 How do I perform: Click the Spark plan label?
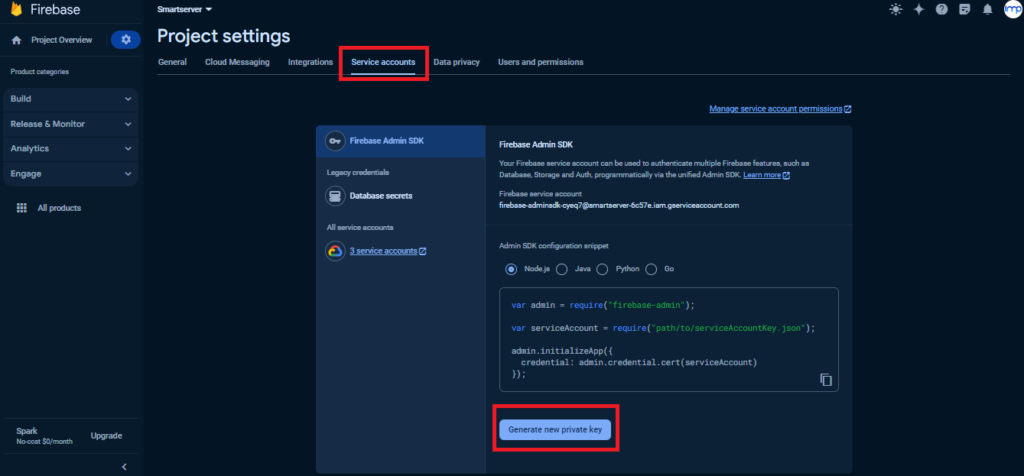click(26, 431)
